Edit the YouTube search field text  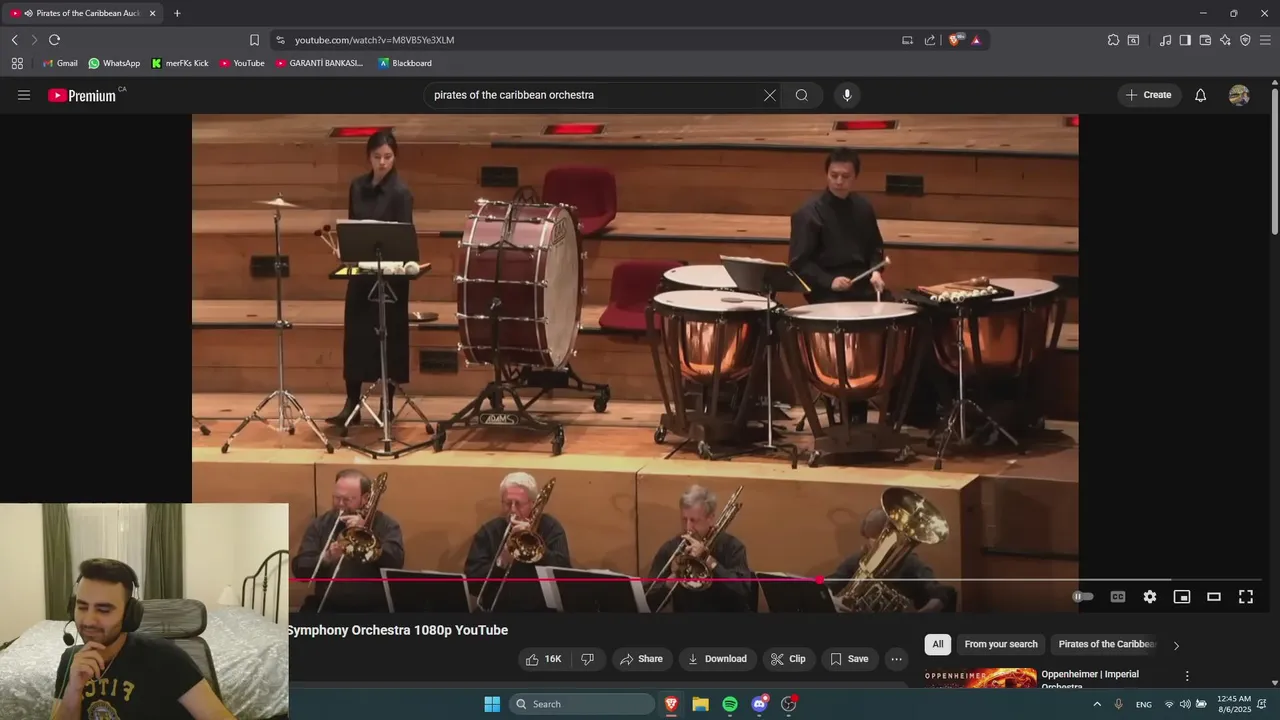(595, 95)
